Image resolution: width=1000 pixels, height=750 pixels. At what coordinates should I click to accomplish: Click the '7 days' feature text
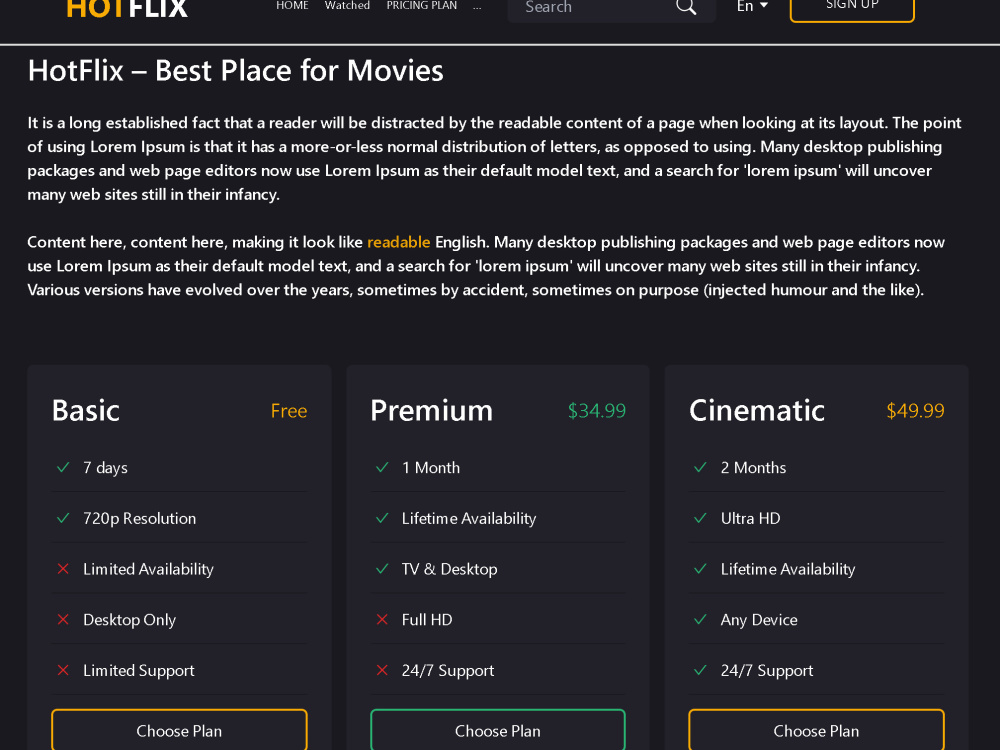pyautogui.click(x=105, y=468)
